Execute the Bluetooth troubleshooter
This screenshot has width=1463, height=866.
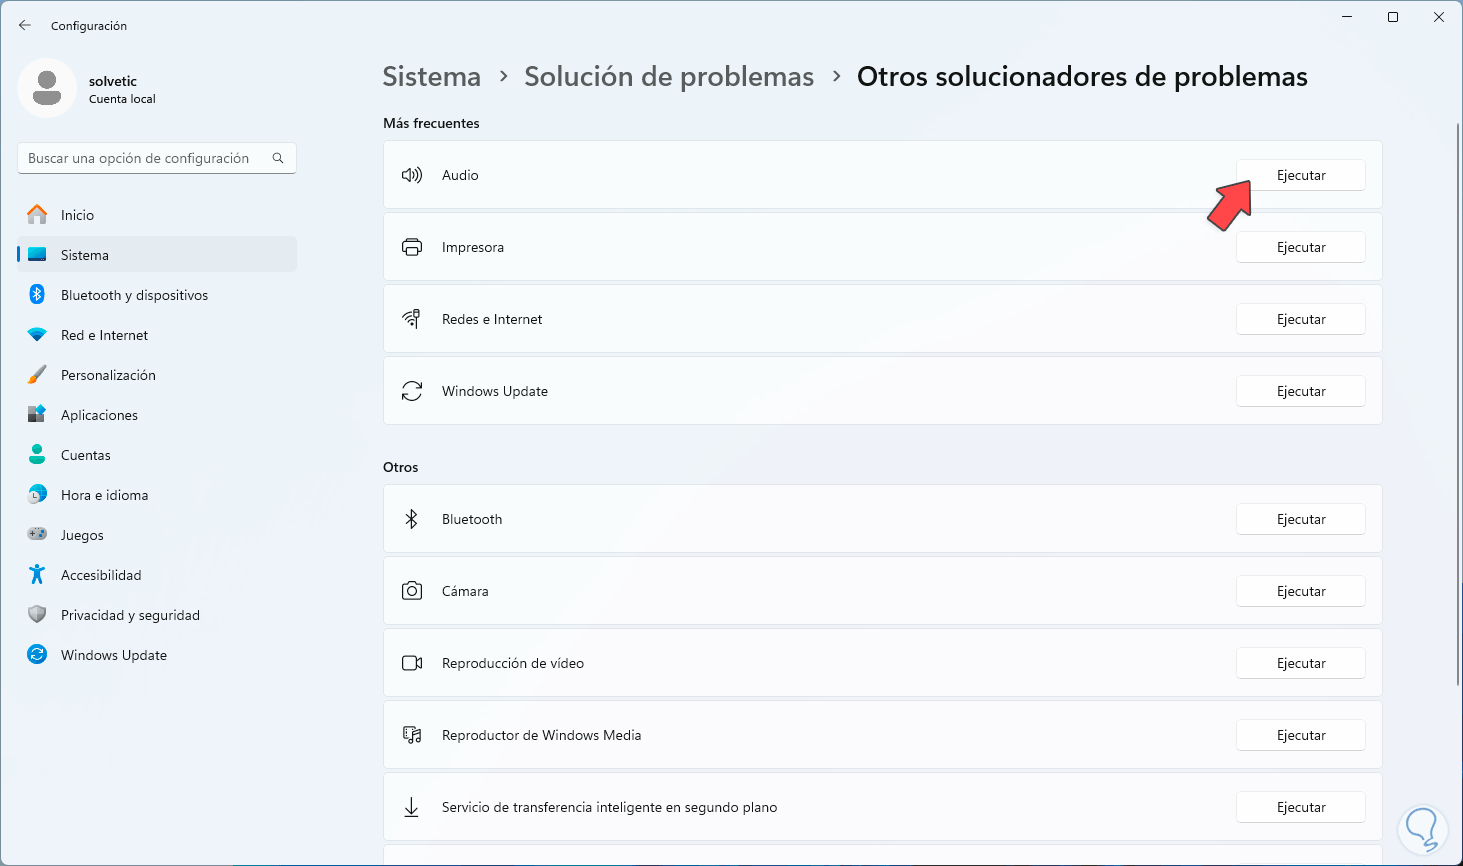click(x=1300, y=519)
